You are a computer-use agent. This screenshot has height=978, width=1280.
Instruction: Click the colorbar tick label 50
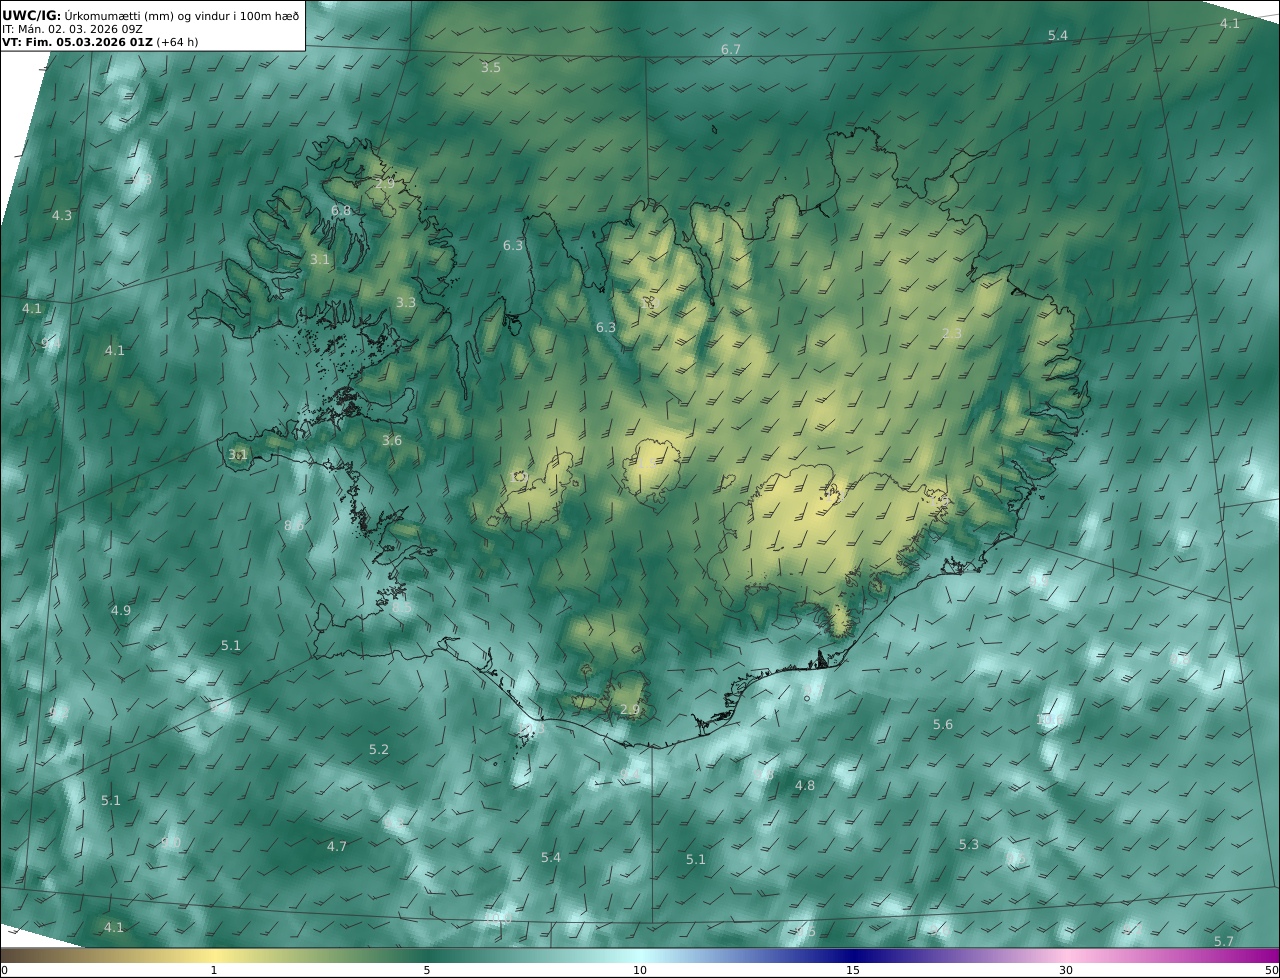(x=1272, y=970)
